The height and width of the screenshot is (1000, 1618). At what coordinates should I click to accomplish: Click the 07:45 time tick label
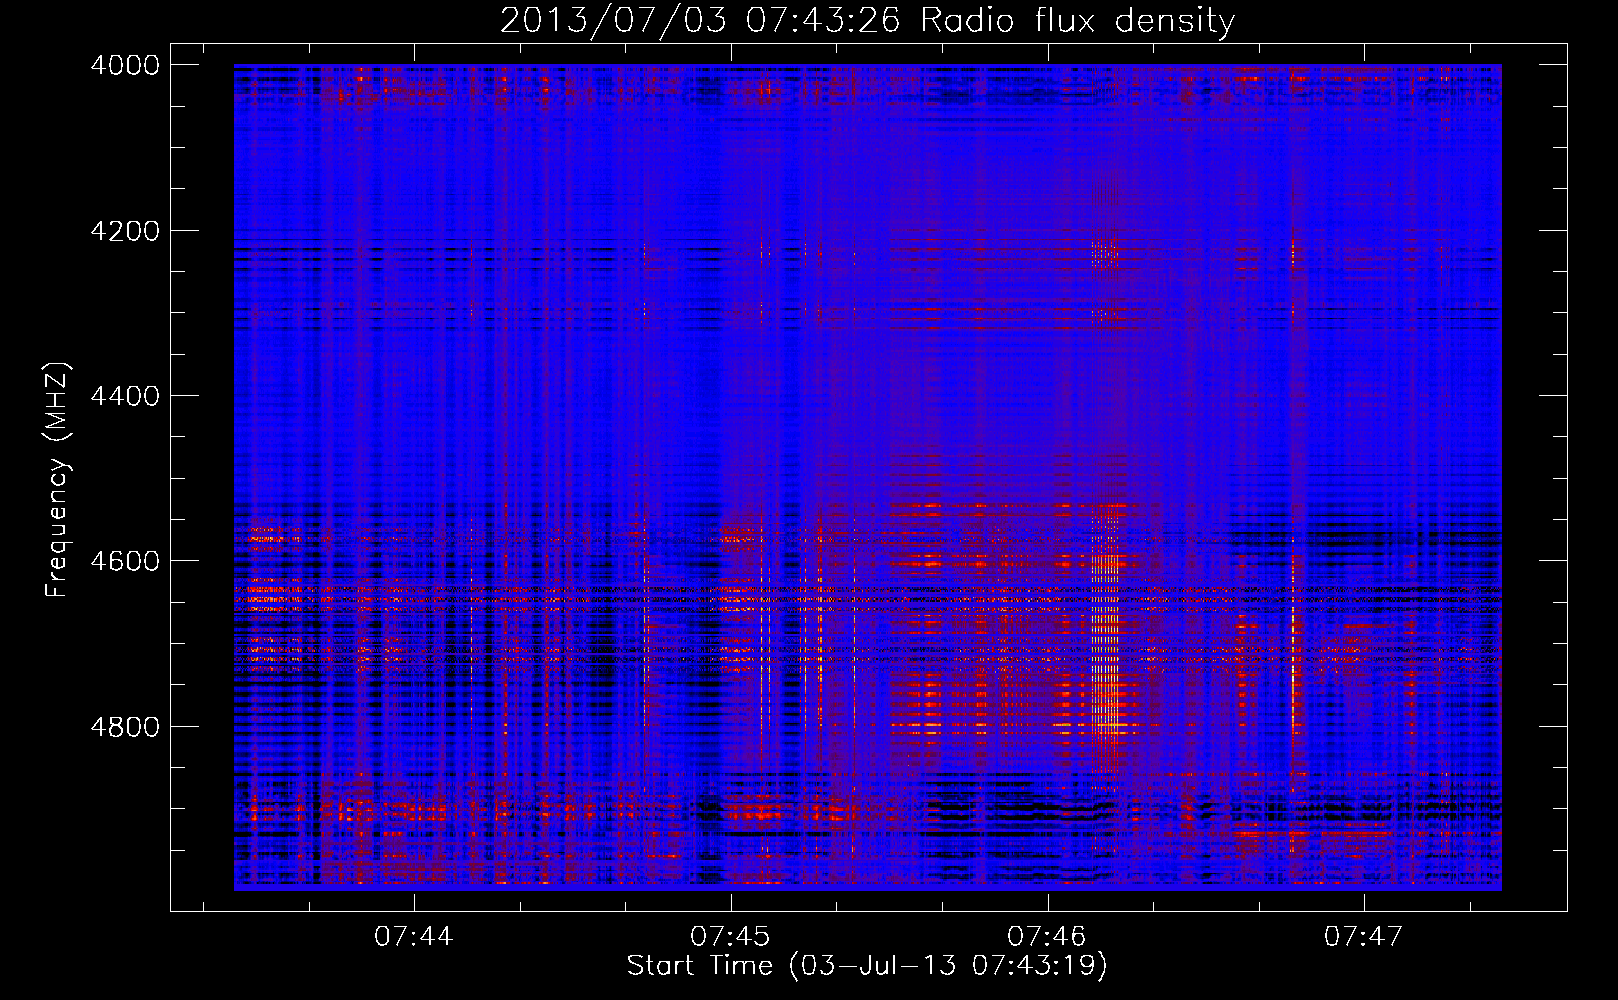click(x=731, y=937)
